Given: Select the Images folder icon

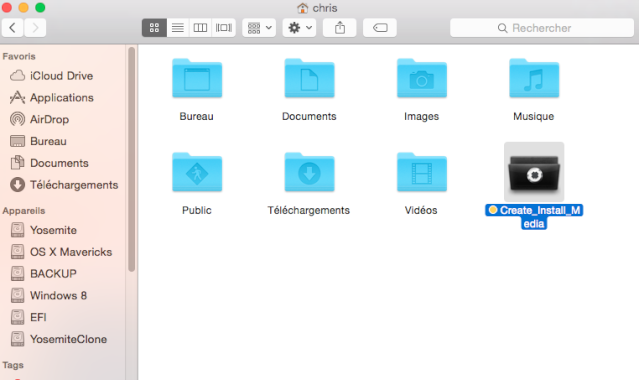Looking at the screenshot, I should 422,78.
